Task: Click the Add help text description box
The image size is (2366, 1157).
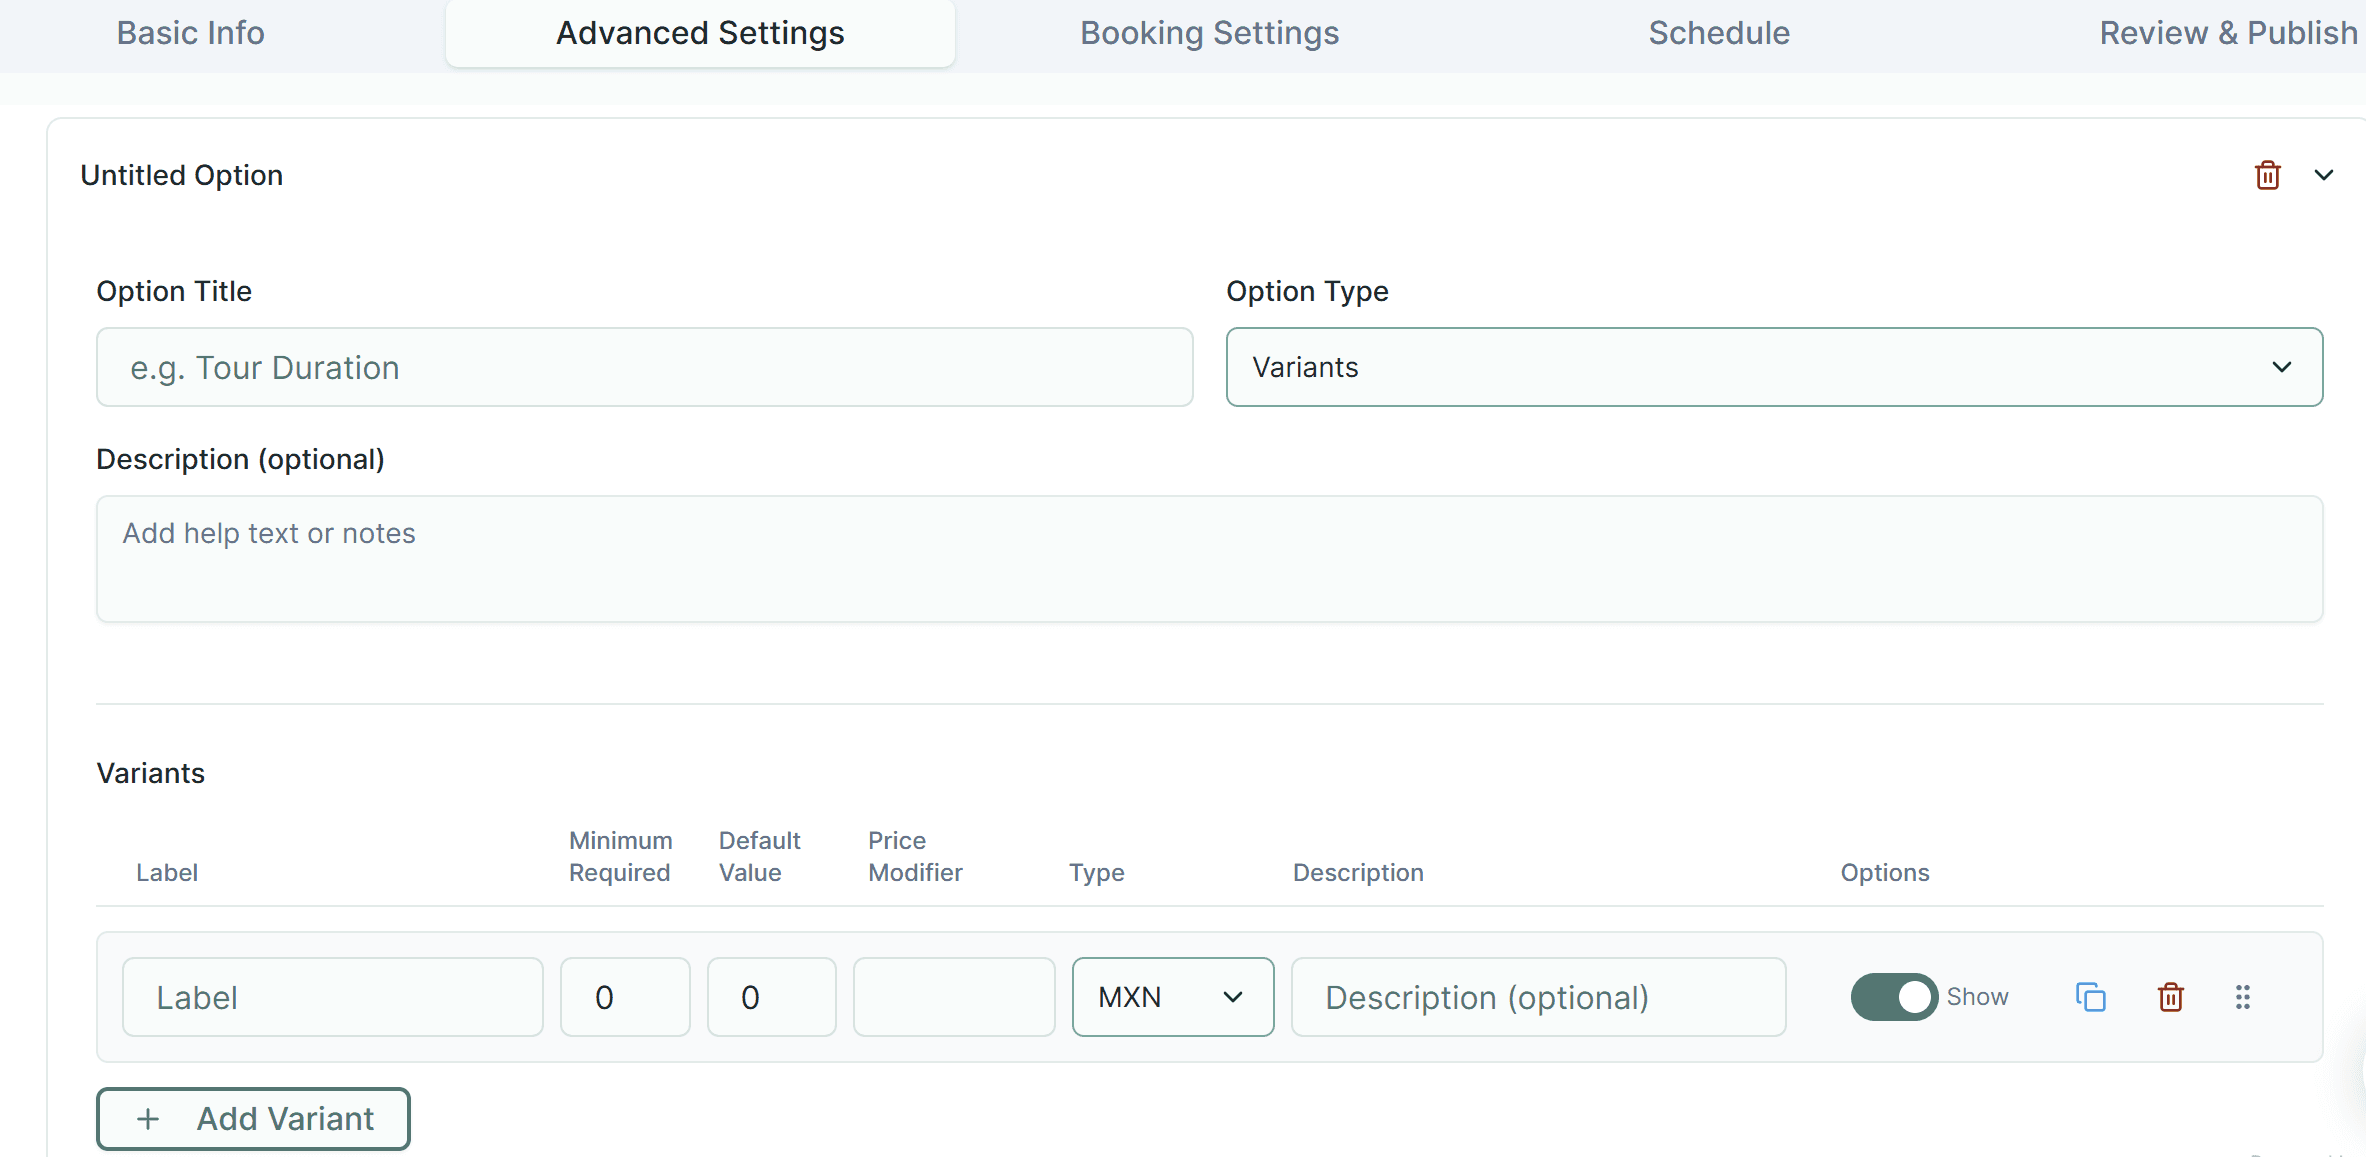Action: click(1209, 559)
